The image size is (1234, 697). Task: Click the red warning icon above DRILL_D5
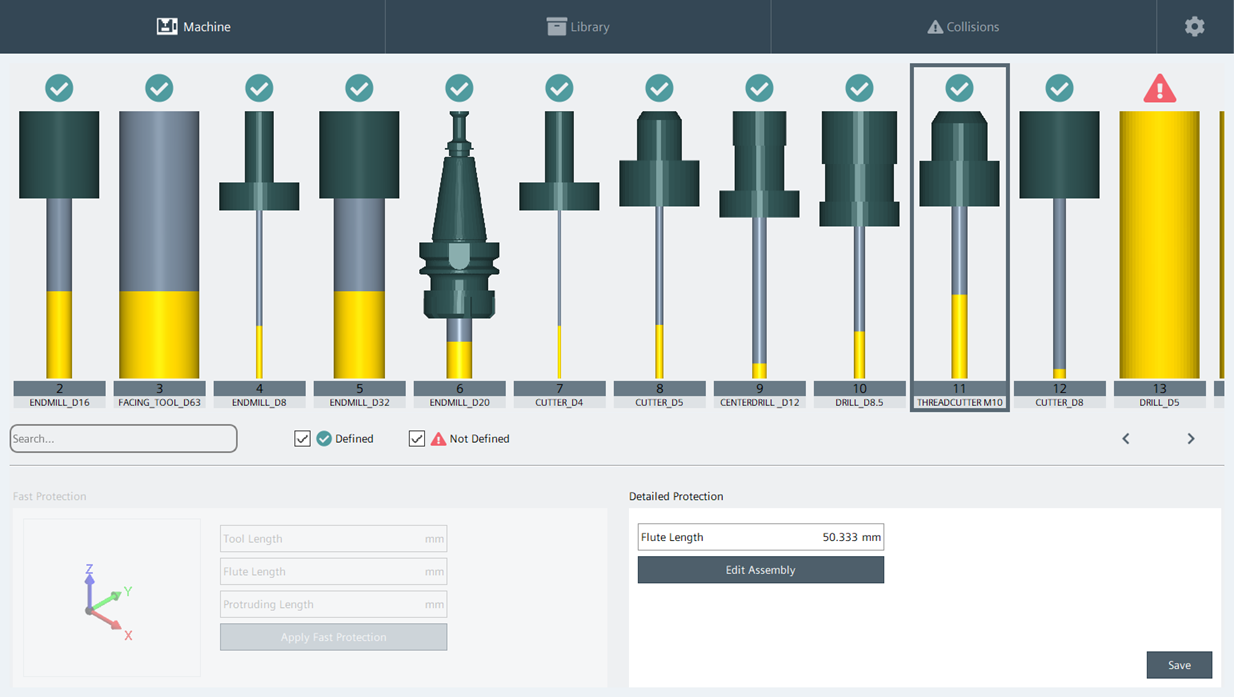1159,88
